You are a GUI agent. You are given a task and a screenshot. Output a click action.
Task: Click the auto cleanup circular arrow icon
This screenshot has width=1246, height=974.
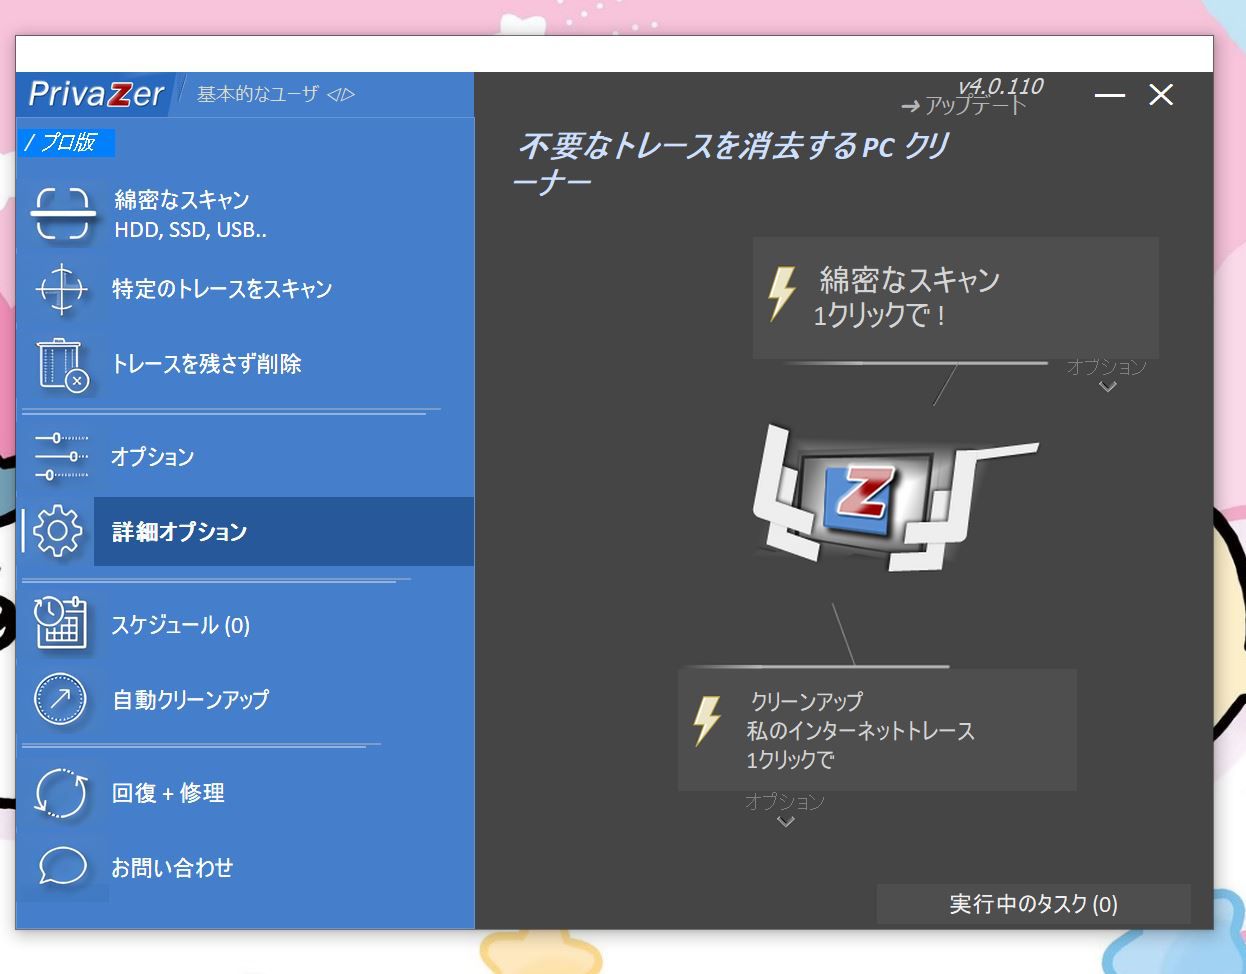coord(61,699)
